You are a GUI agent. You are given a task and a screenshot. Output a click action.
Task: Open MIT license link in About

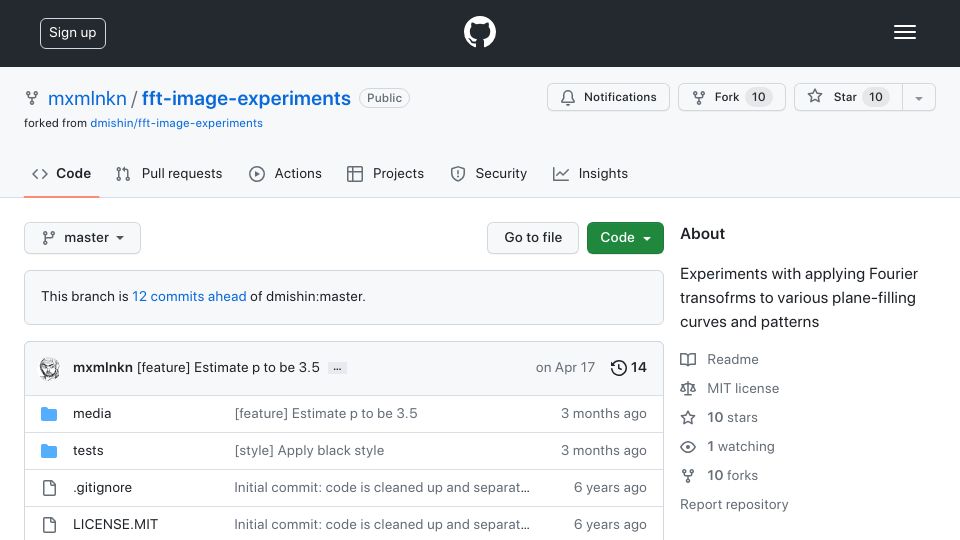click(730, 389)
